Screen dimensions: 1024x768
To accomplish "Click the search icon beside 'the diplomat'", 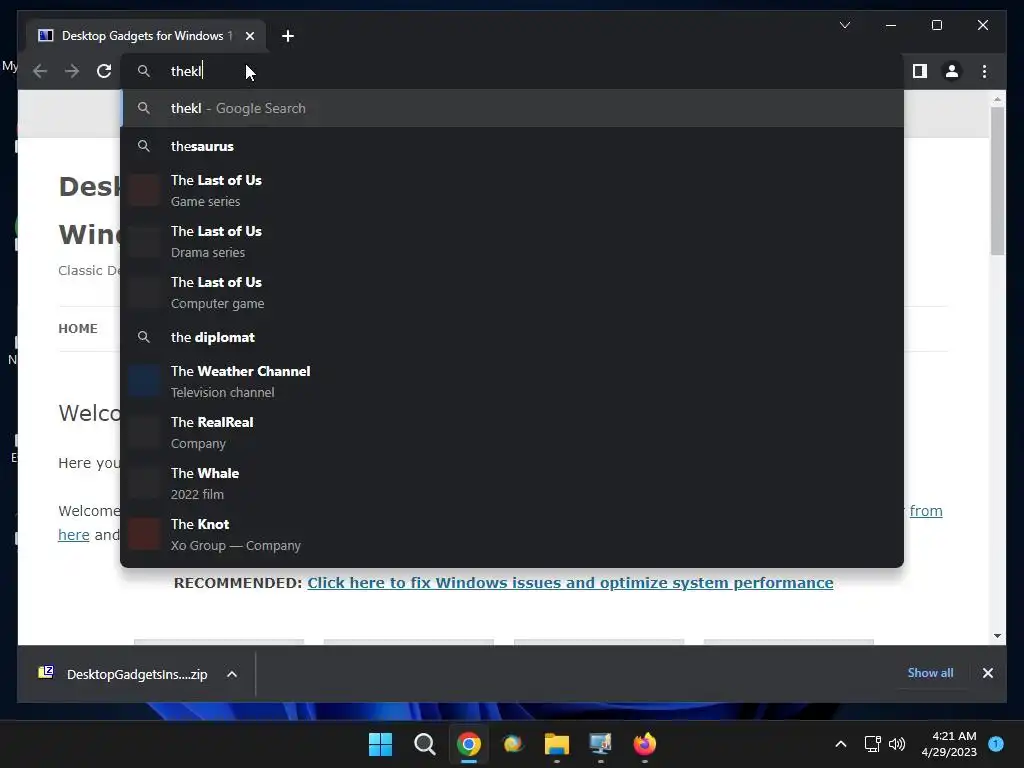I will click(144, 337).
